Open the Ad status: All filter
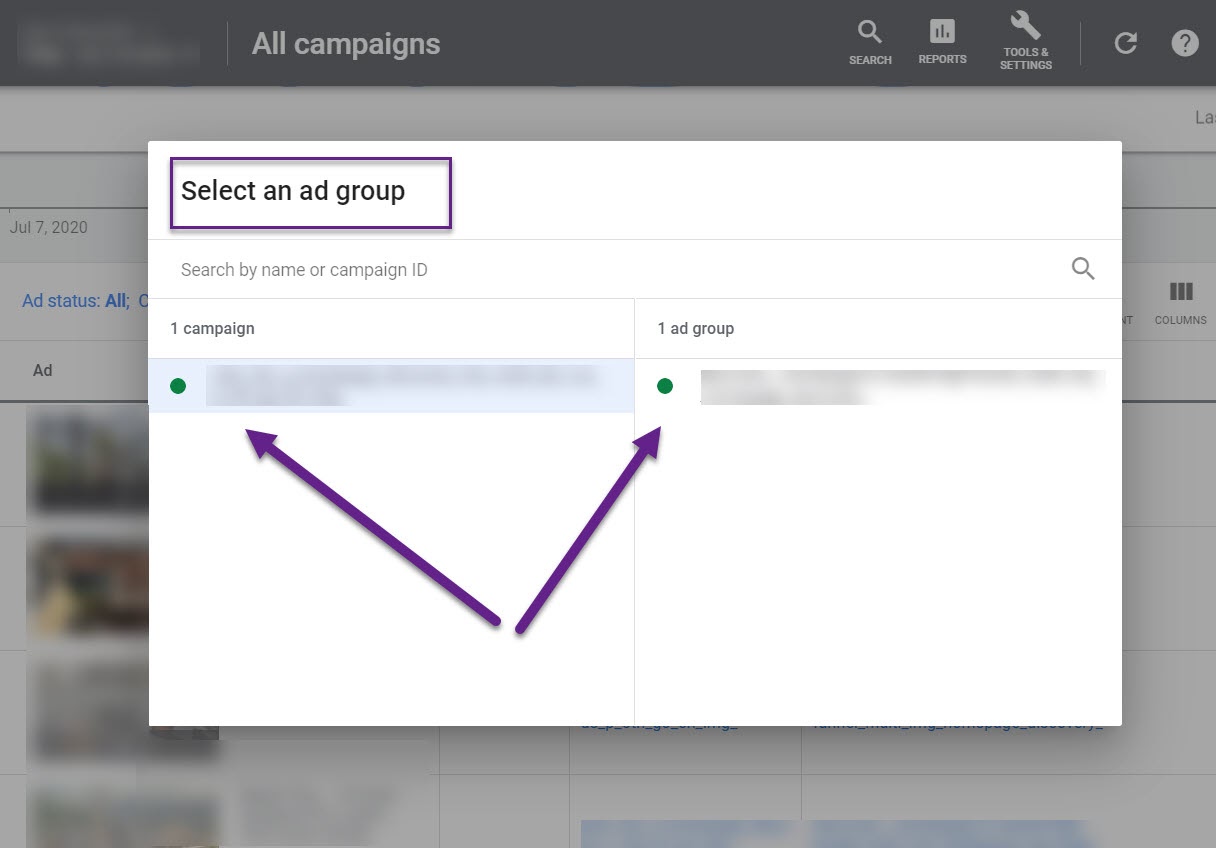Screen dimensions: 1216x848 tap(75, 301)
